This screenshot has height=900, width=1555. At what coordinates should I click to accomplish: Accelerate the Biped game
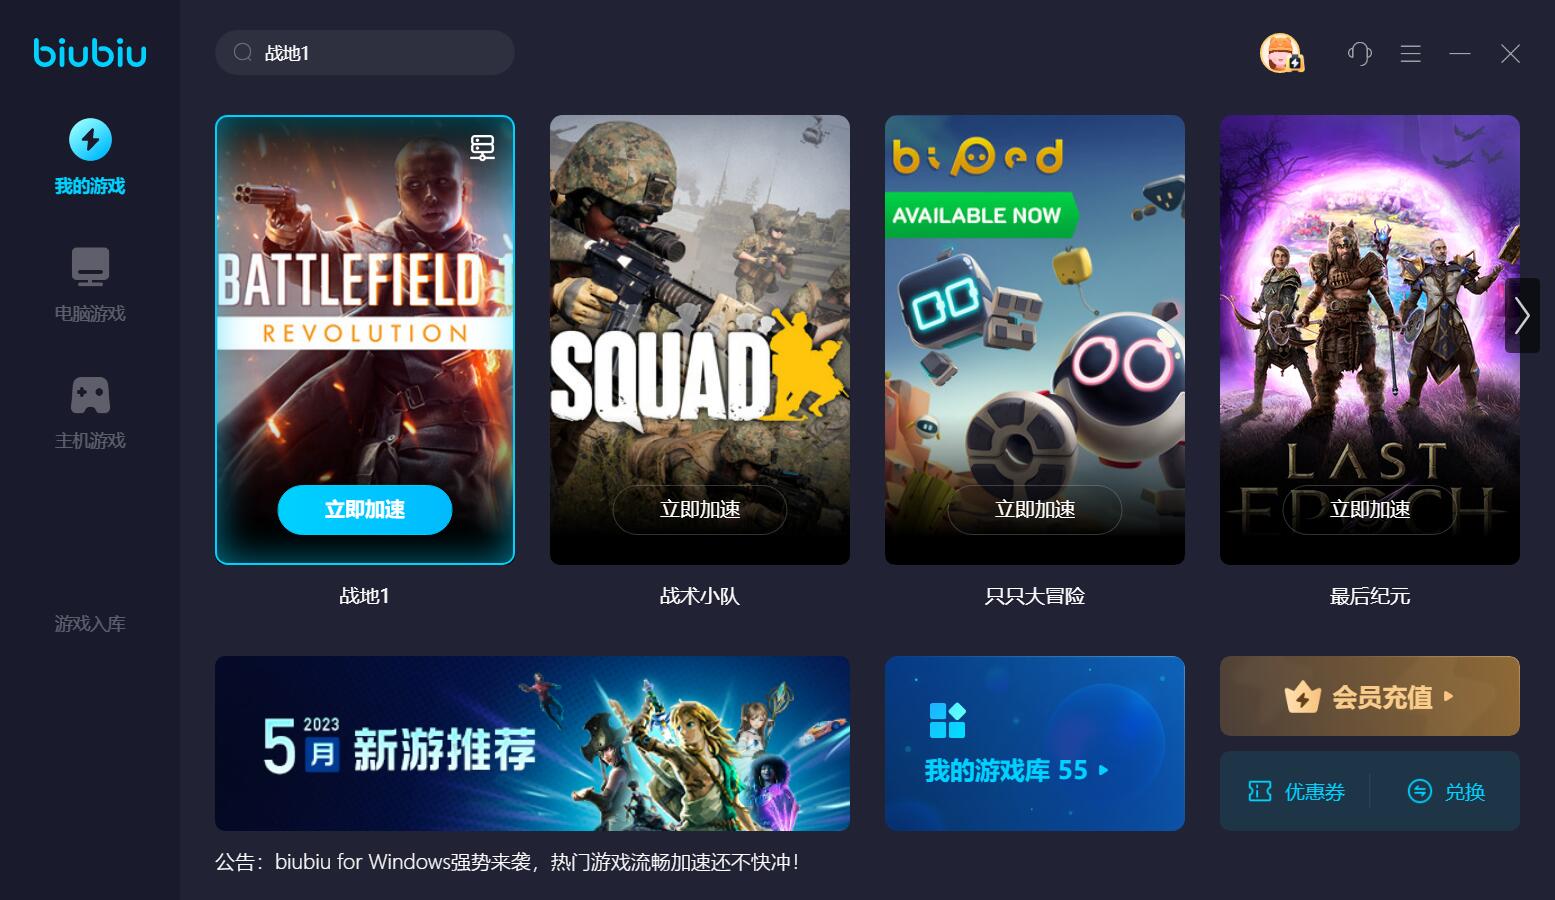pos(1034,510)
